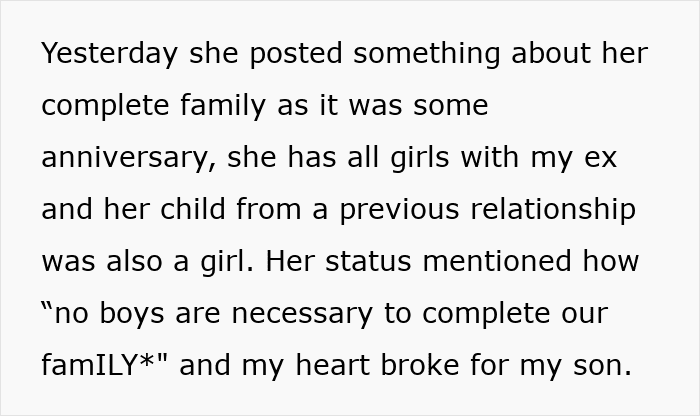Select the word "our" ending the quote line

tap(584, 314)
